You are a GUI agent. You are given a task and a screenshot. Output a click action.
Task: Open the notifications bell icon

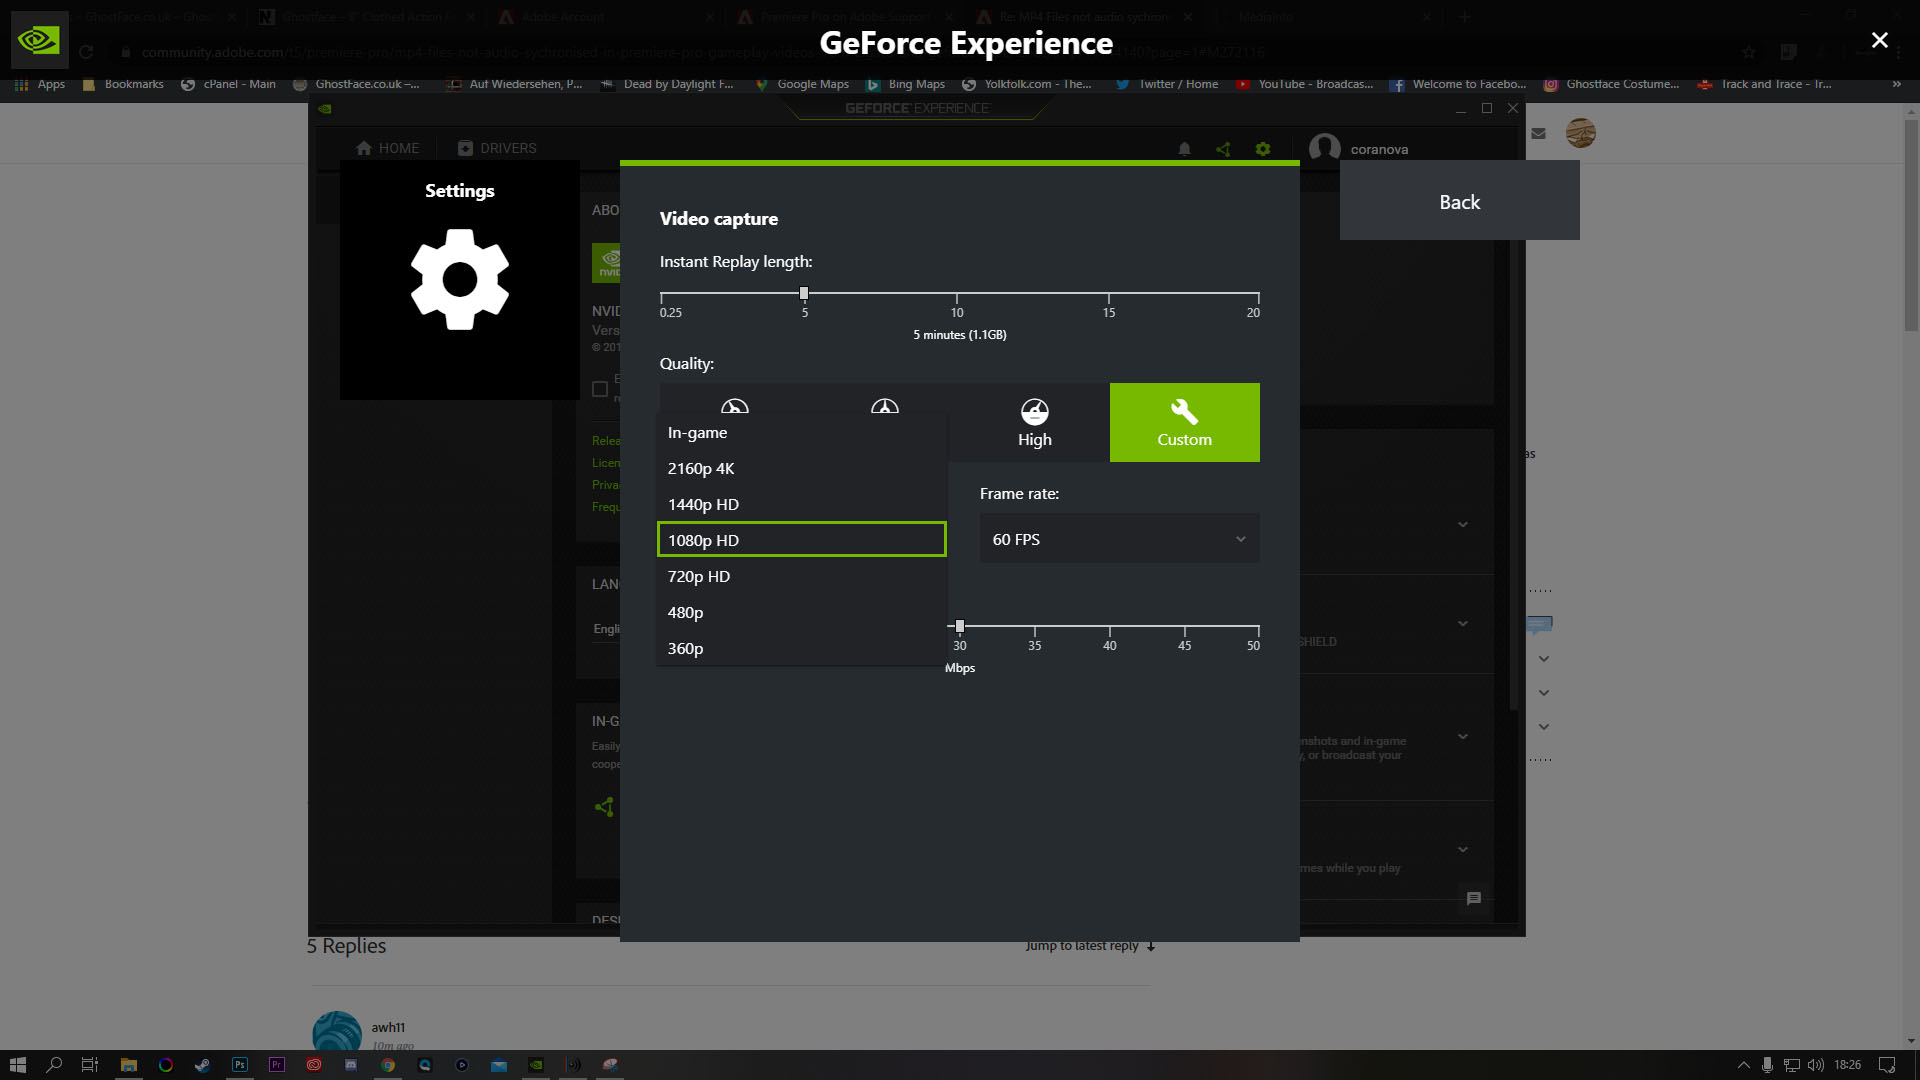[x=1184, y=149]
